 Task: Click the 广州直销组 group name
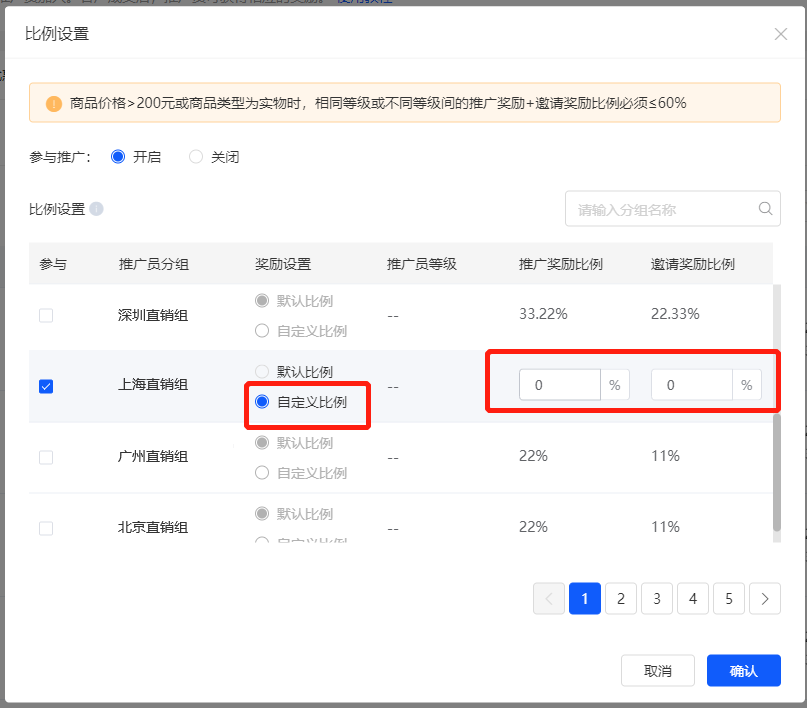click(153, 456)
